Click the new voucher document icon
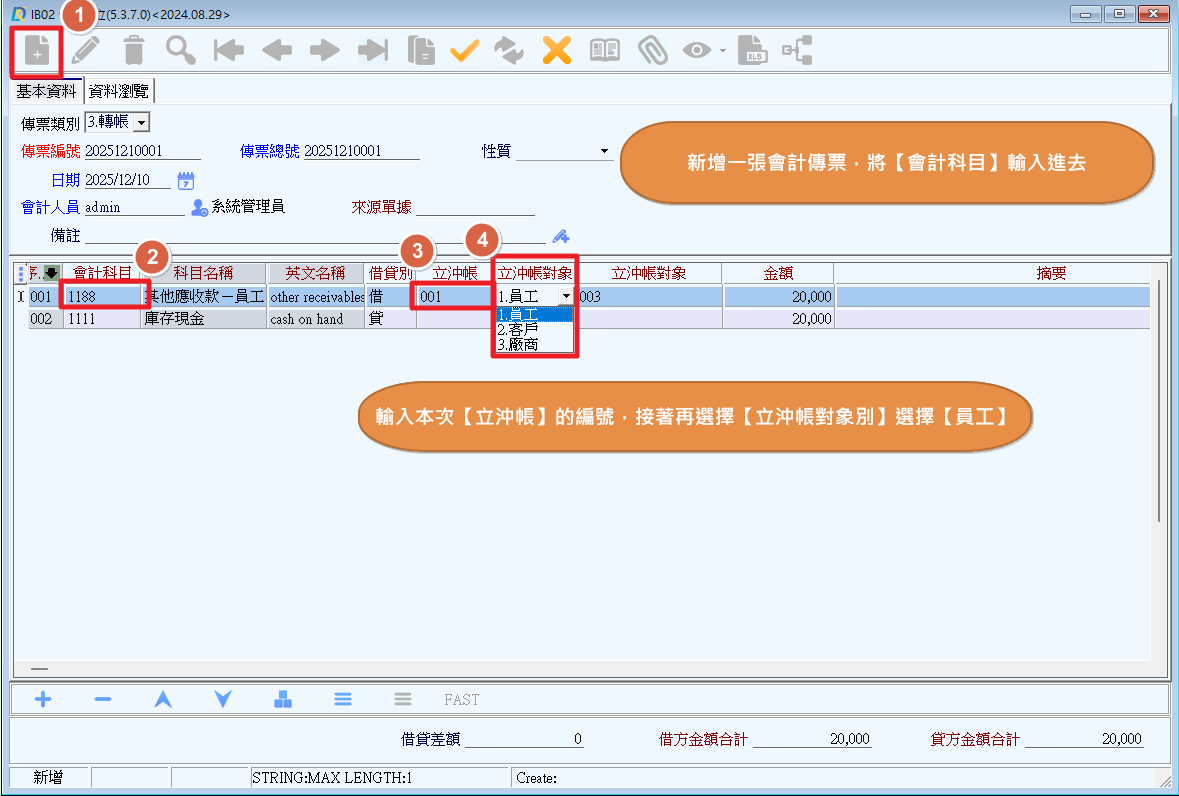 pos(36,51)
